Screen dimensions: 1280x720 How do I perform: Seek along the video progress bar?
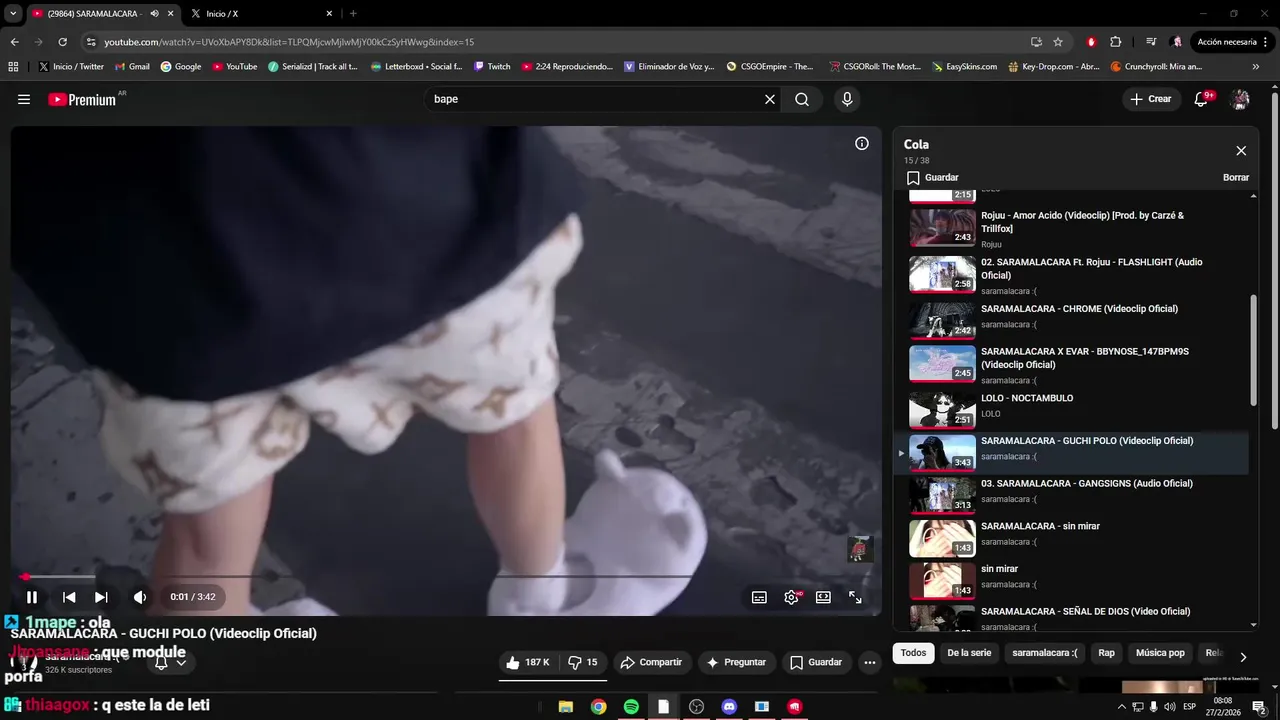pyautogui.click(x=446, y=576)
